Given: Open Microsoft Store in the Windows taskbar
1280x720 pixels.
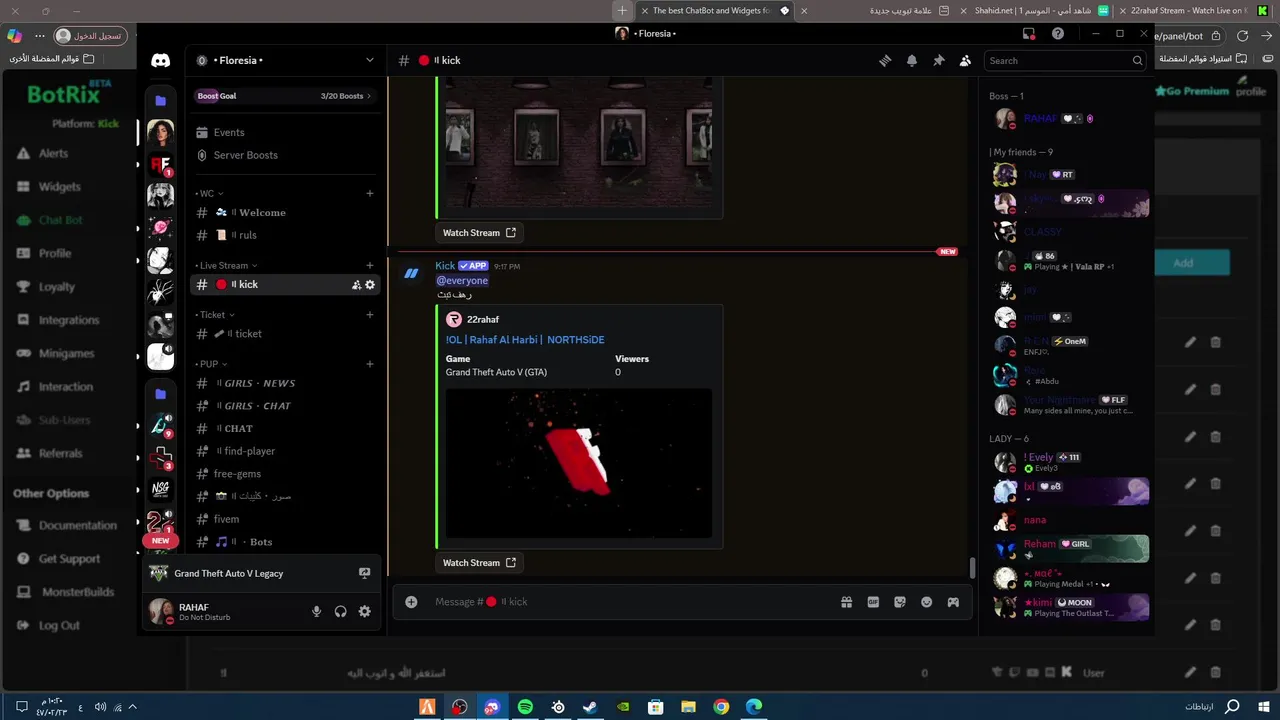Looking at the screenshot, I should (656, 707).
